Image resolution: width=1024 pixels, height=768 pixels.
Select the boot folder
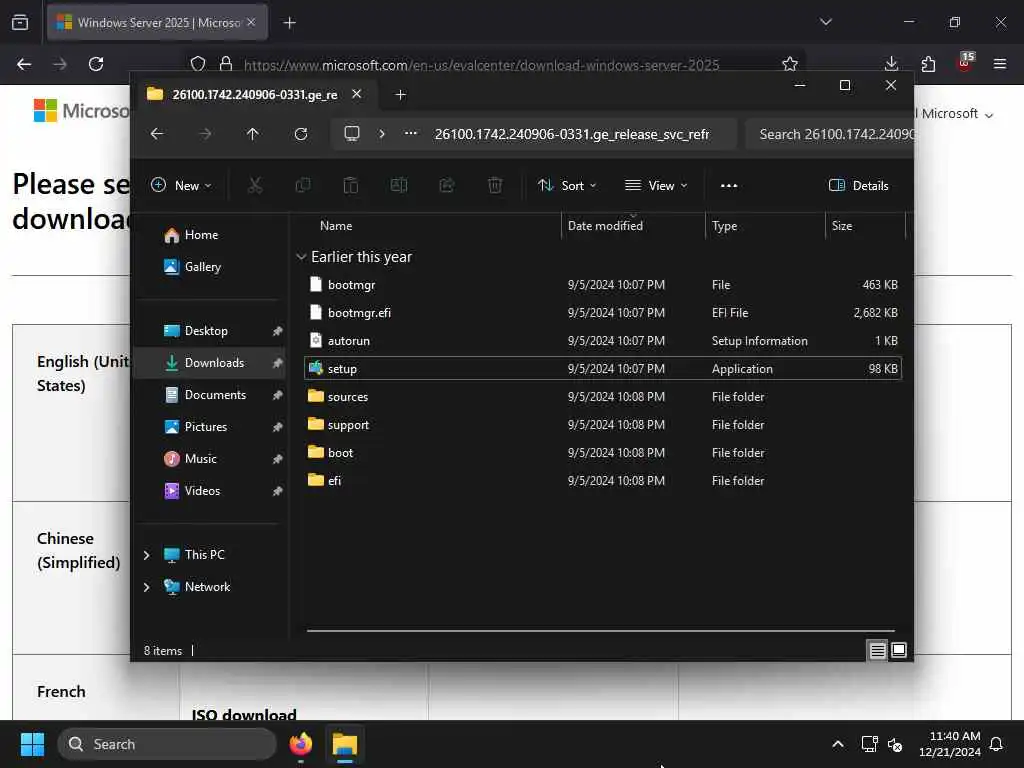[602, 453]
